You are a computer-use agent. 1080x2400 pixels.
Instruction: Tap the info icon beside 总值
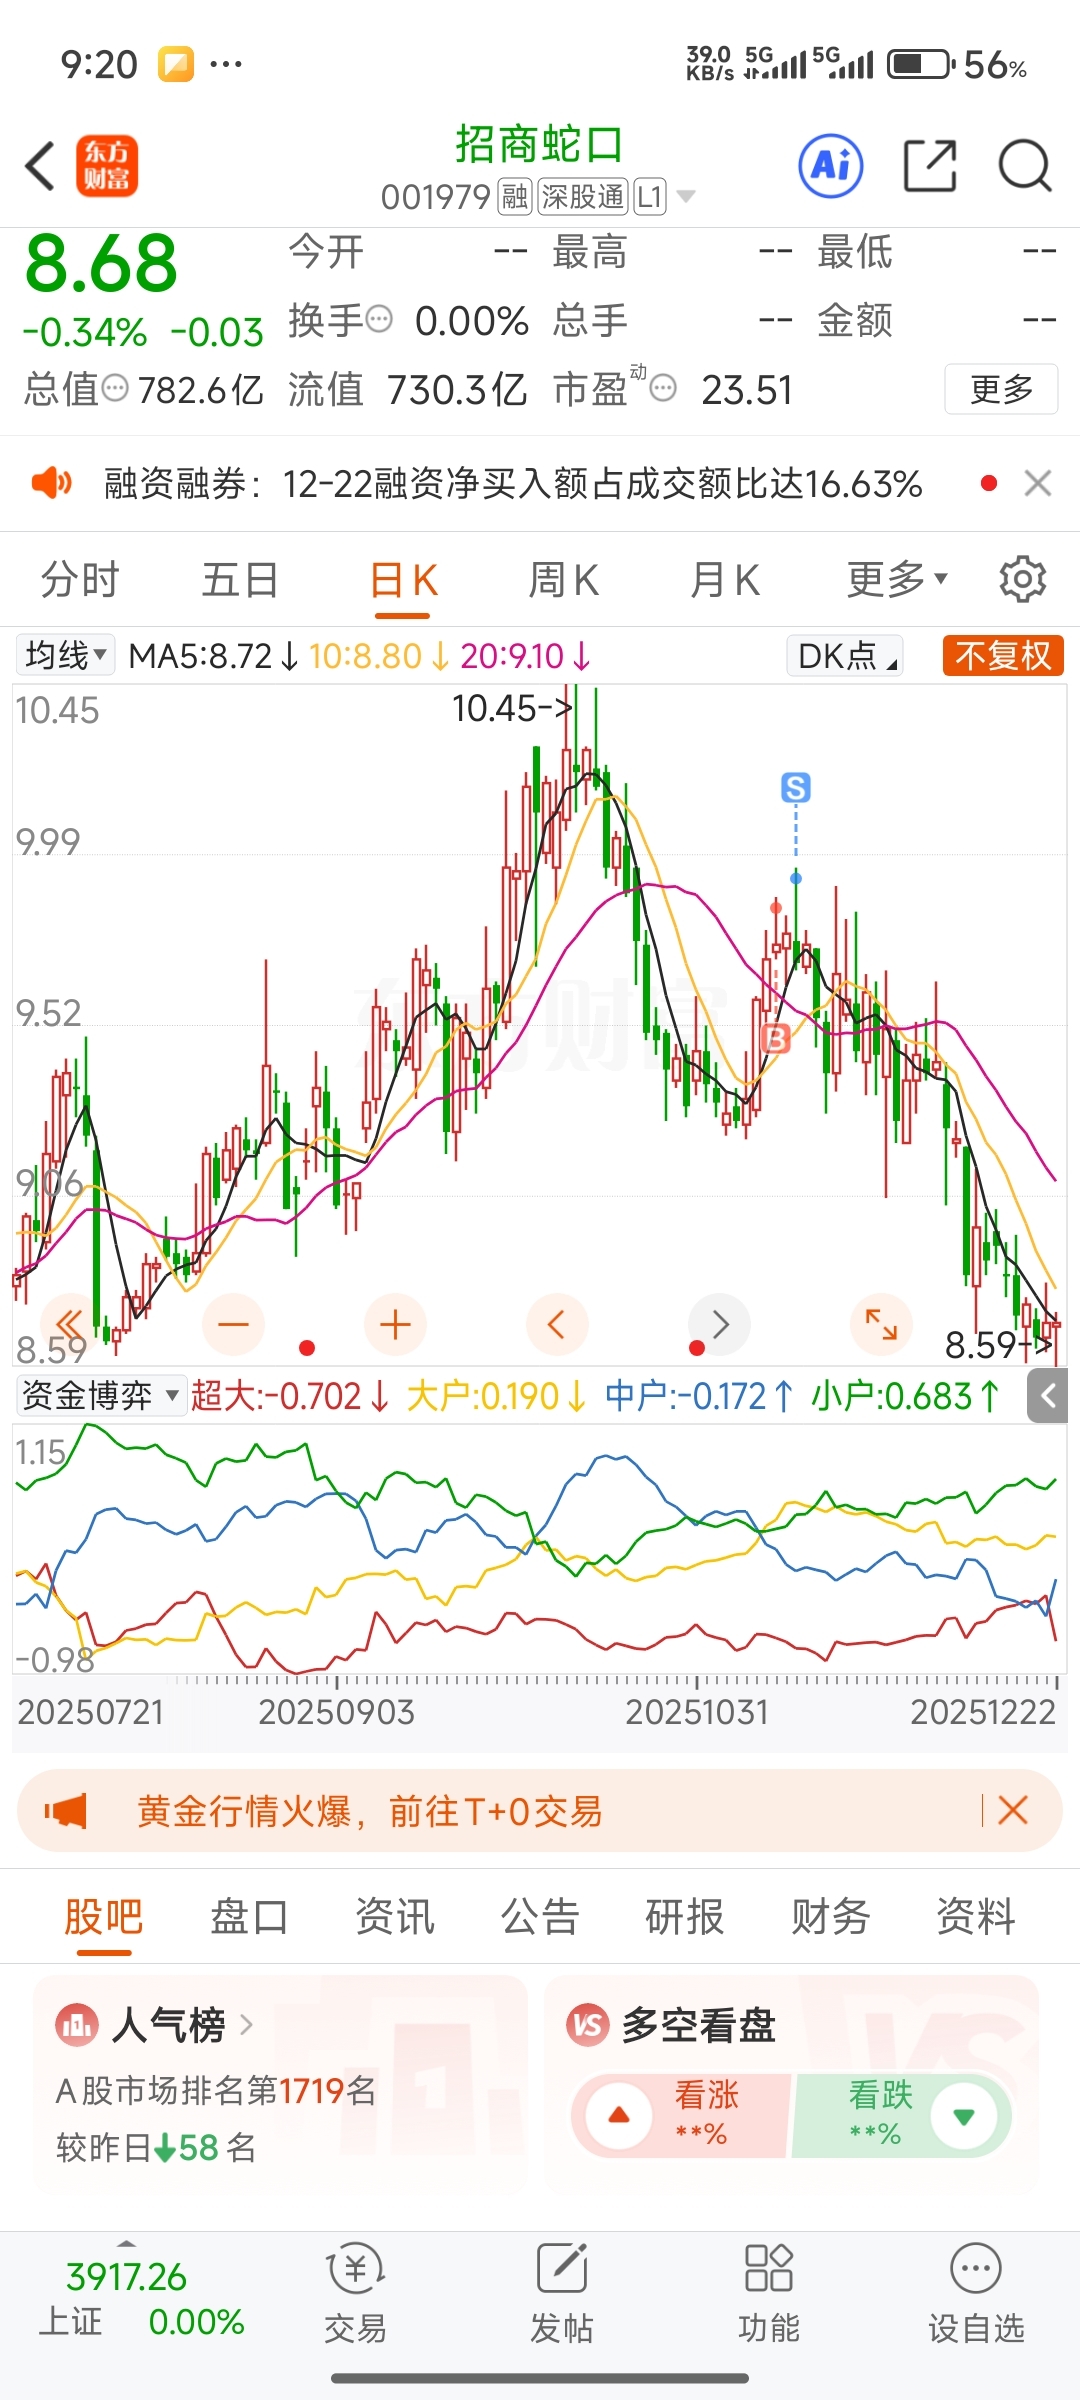(x=116, y=388)
